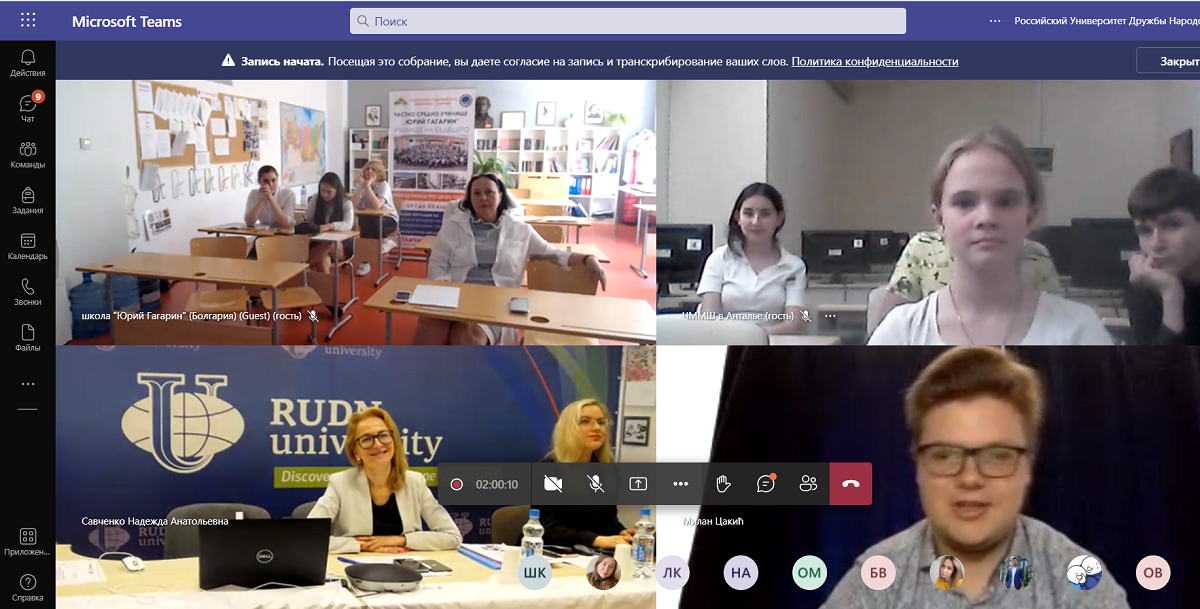Click the "Запись начата." banner text
Viewport: 1200px width, 609px height.
283,61
